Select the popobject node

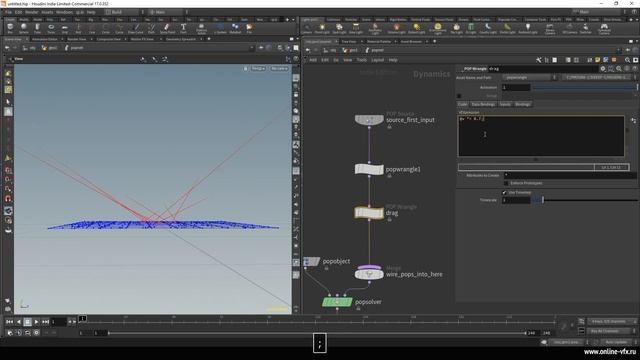[312, 261]
